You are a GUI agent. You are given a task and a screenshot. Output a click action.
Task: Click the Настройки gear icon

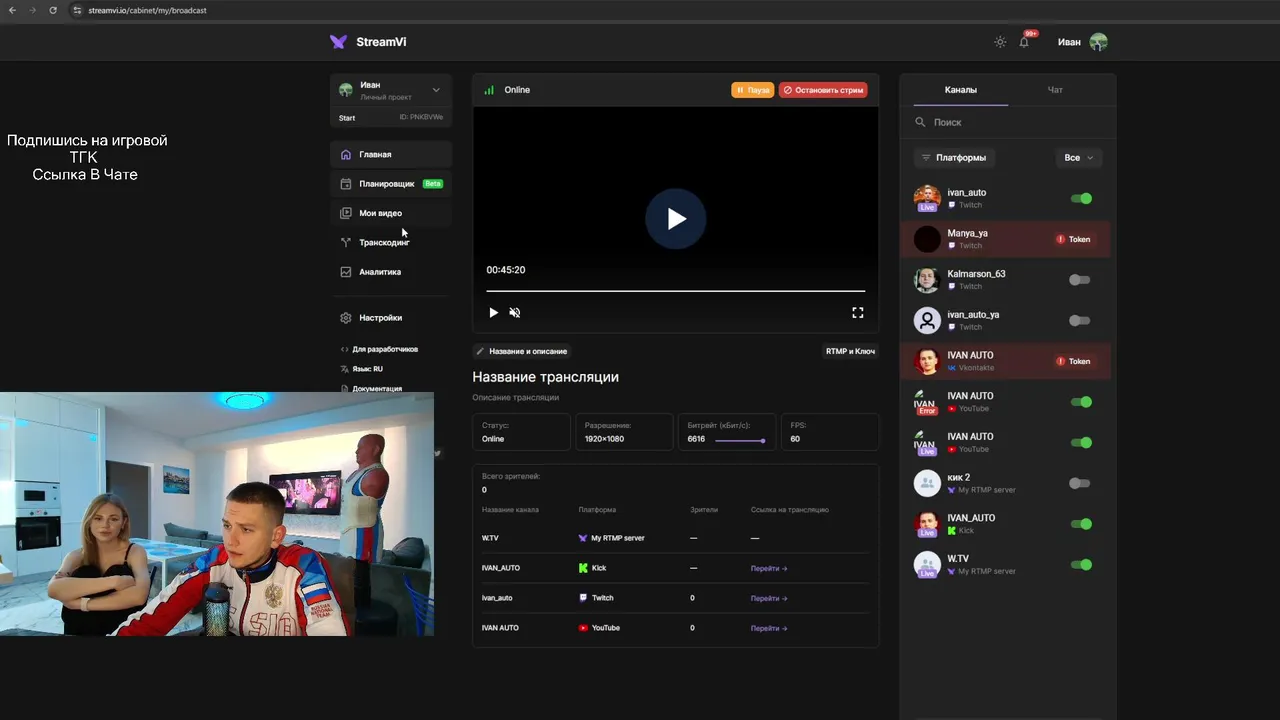coord(346,318)
